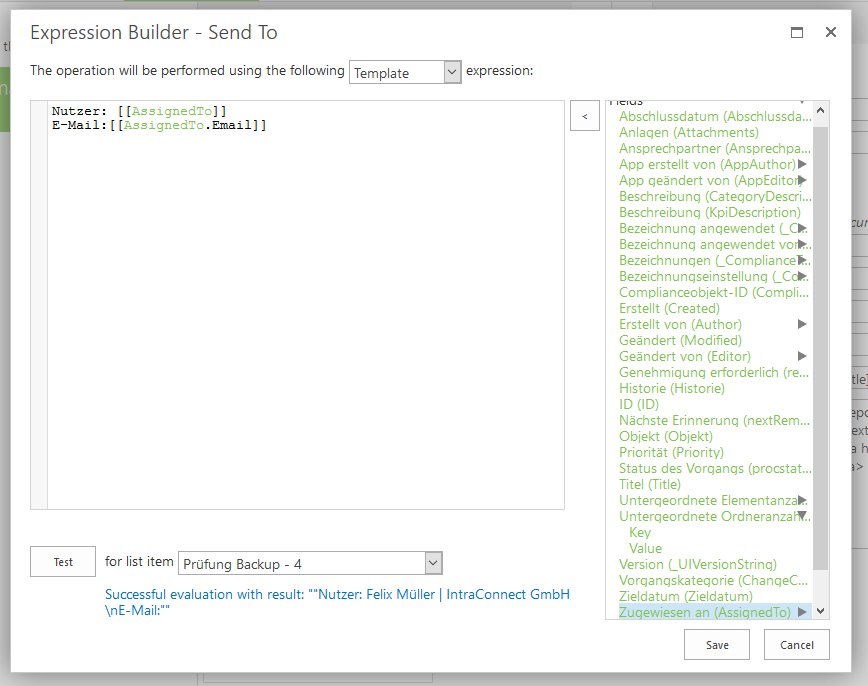Click the Test button
The image size is (868, 686).
click(x=63, y=562)
